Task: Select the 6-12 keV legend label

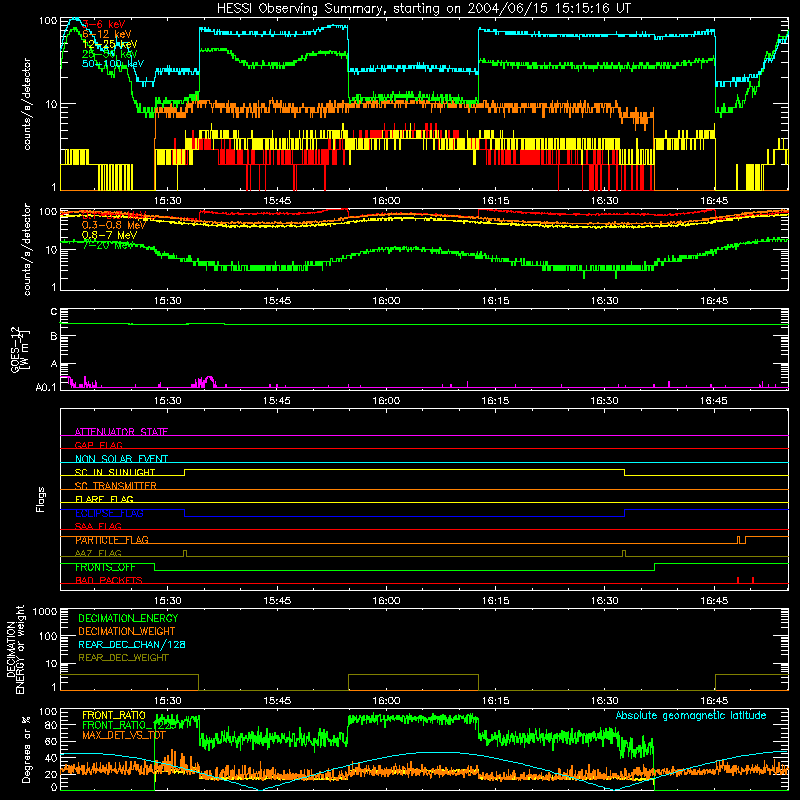Action: pyautogui.click(x=106, y=34)
